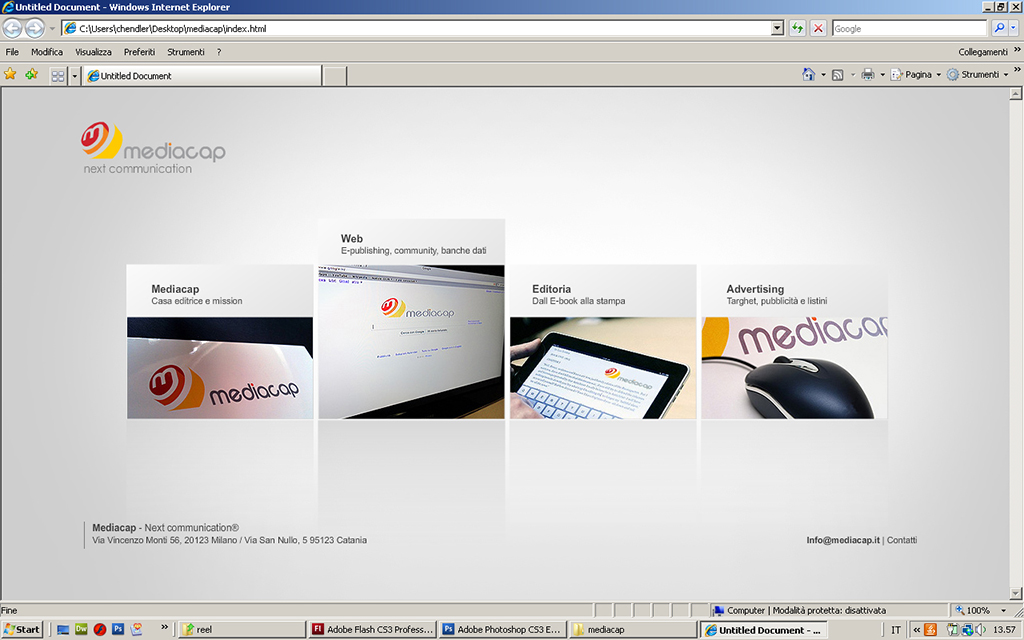Click the Start button
The width and height of the screenshot is (1024, 640).
tap(22, 630)
